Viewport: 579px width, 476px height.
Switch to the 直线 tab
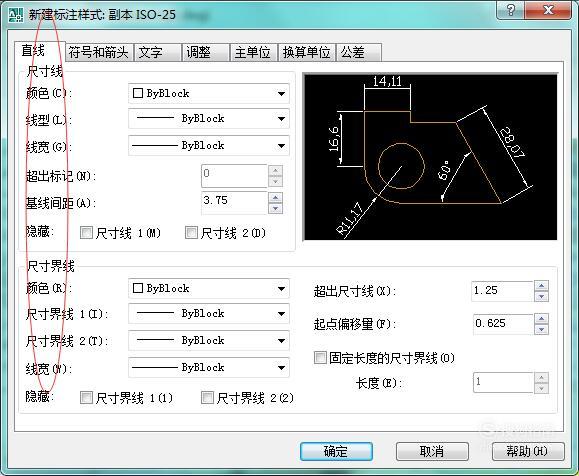(40, 51)
